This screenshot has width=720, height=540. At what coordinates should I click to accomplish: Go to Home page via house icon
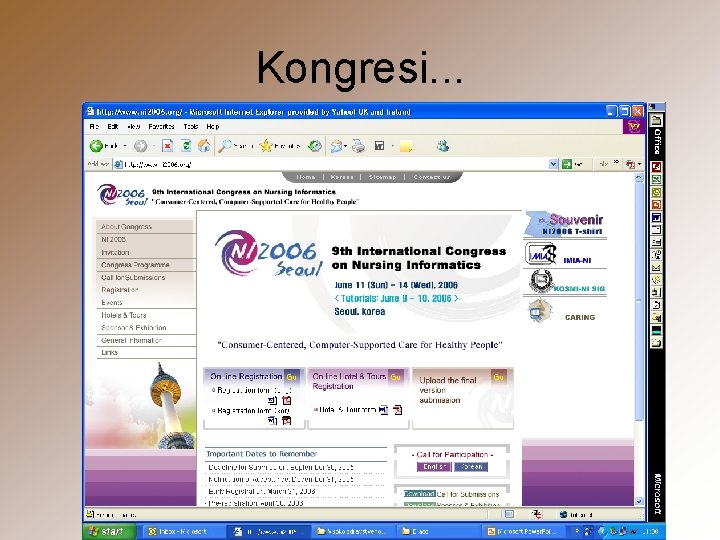[204, 146]
